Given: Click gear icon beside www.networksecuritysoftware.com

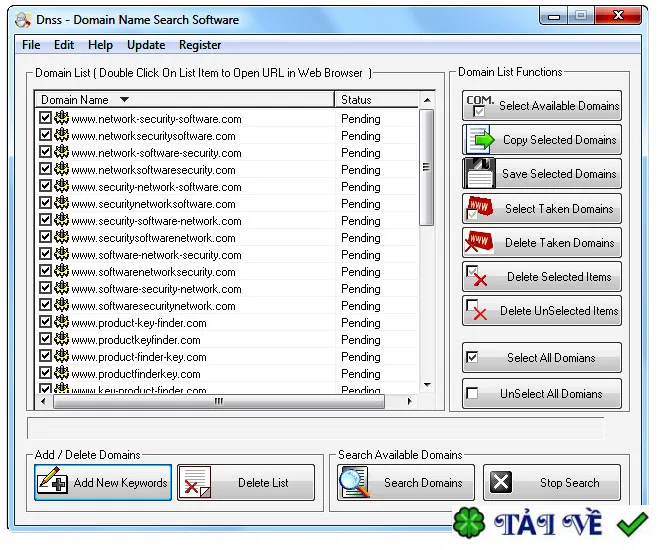Looking at the screenshot, I should (61, 135).
